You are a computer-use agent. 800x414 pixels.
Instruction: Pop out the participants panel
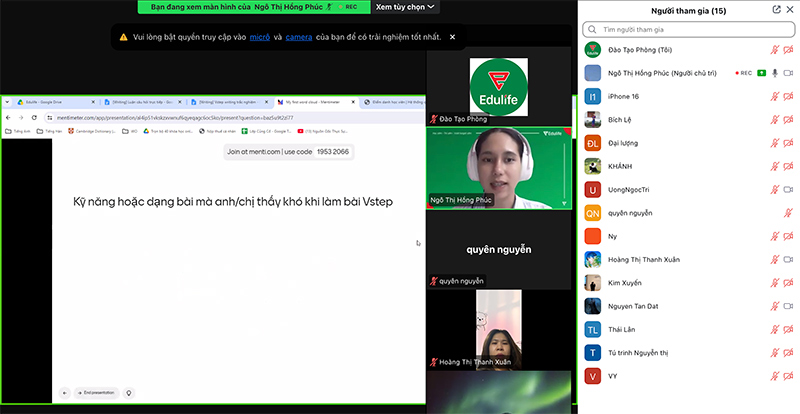[777, 10]
